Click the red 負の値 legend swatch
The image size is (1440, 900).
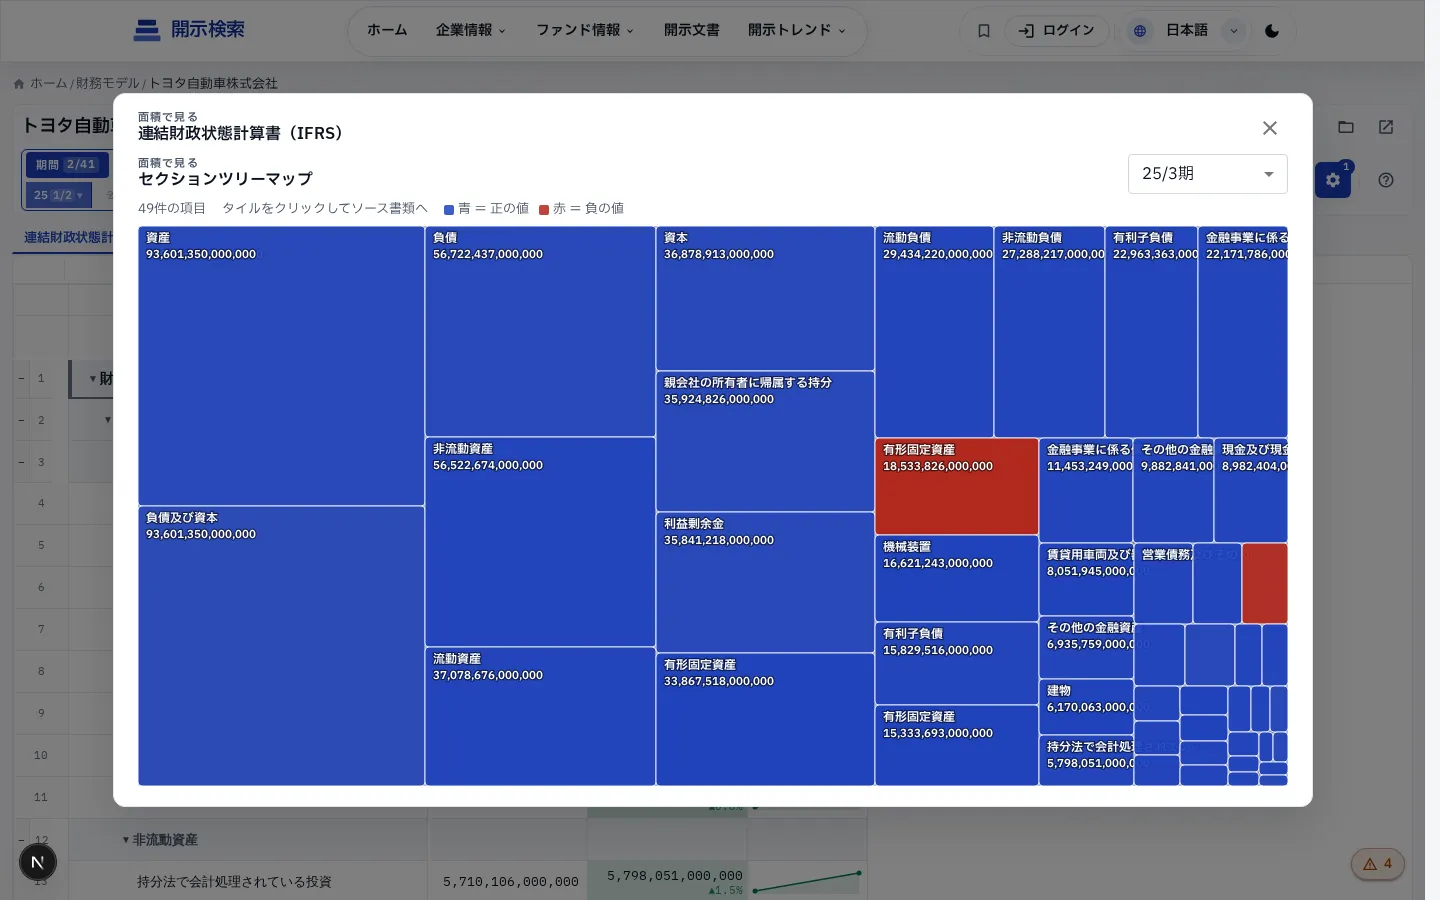(x=544, y=209)
